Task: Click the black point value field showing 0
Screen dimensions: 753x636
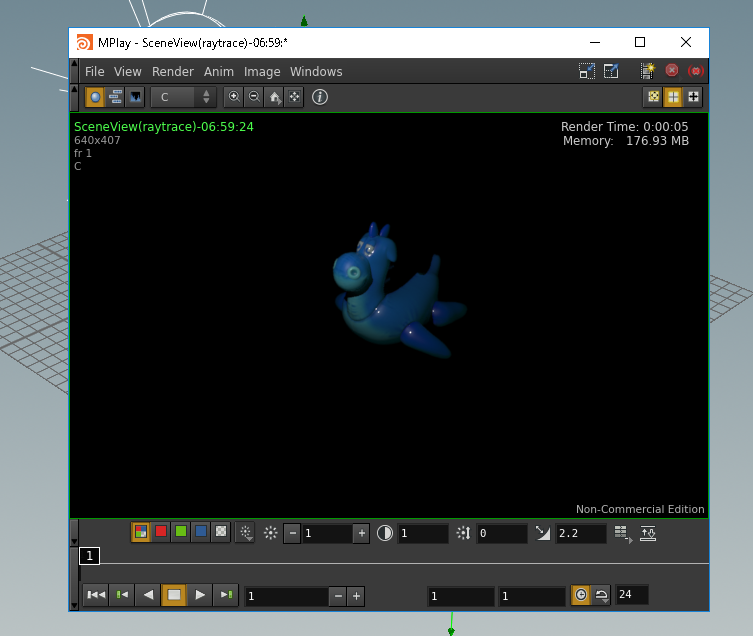Action: click(501, 533)
